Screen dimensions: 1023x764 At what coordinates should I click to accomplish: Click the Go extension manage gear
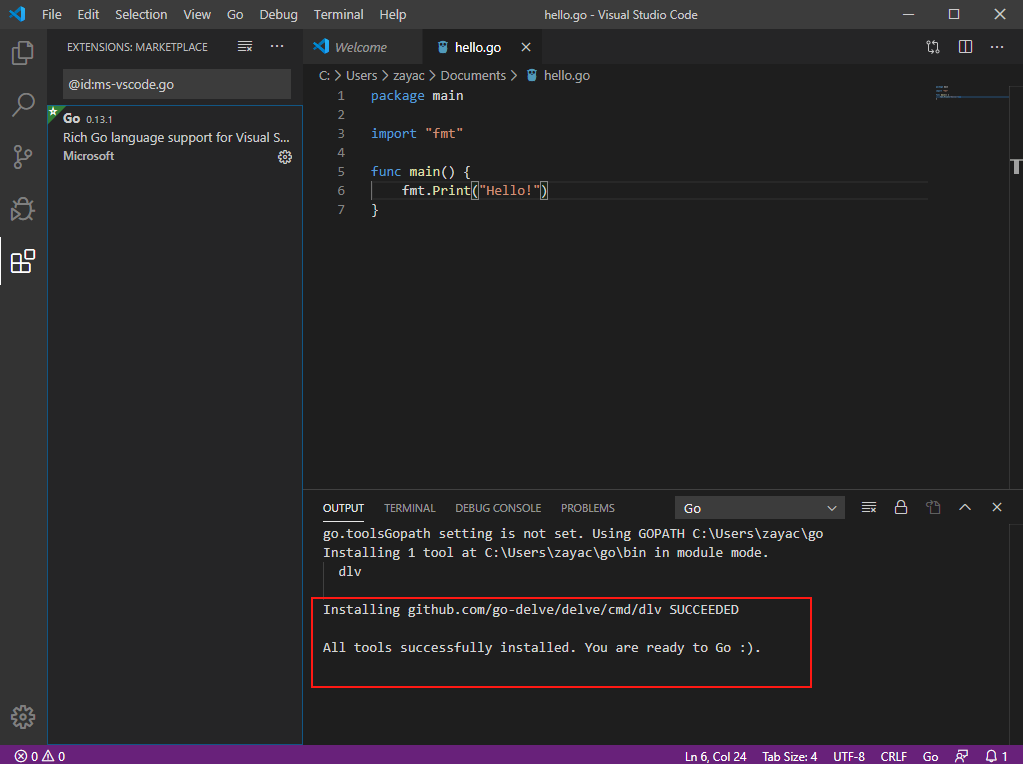(285, 157)
